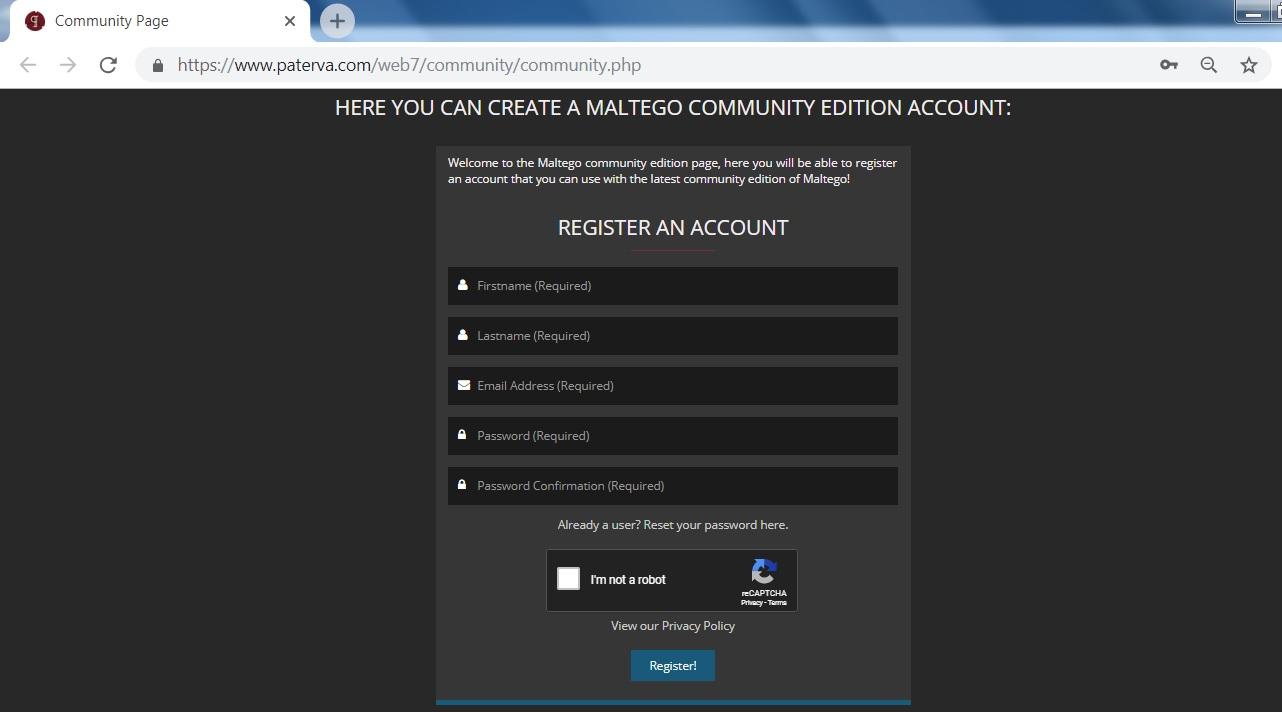Open the reCAPTCHA Terms link
This screenshot has height=712, width=1282.
coord(778,603)
